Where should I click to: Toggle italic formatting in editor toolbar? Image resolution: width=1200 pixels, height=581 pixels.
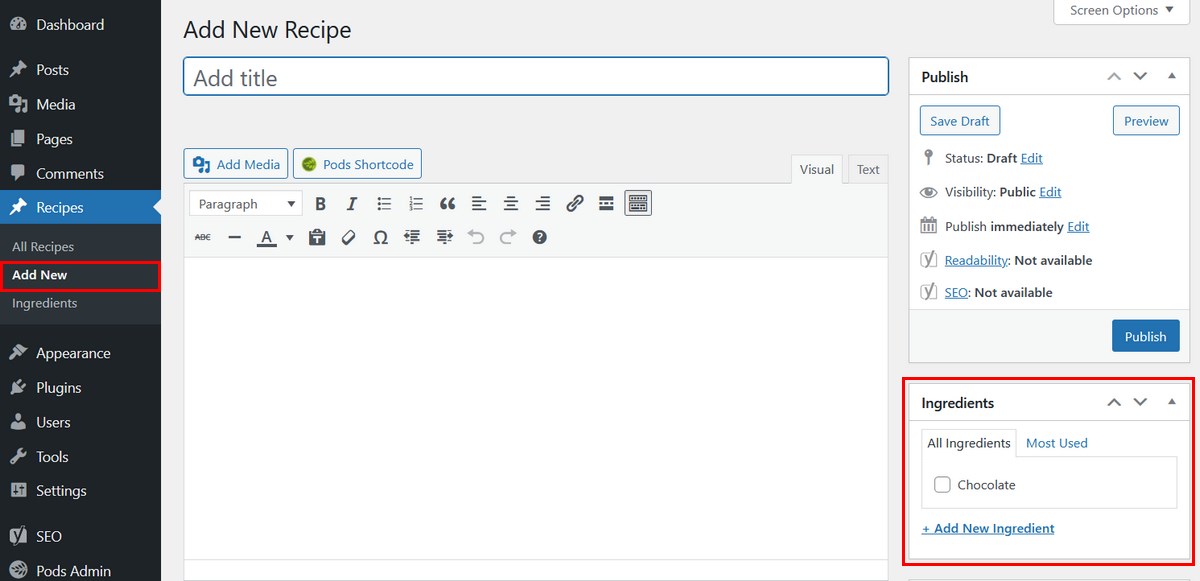[x=352, y=204]
